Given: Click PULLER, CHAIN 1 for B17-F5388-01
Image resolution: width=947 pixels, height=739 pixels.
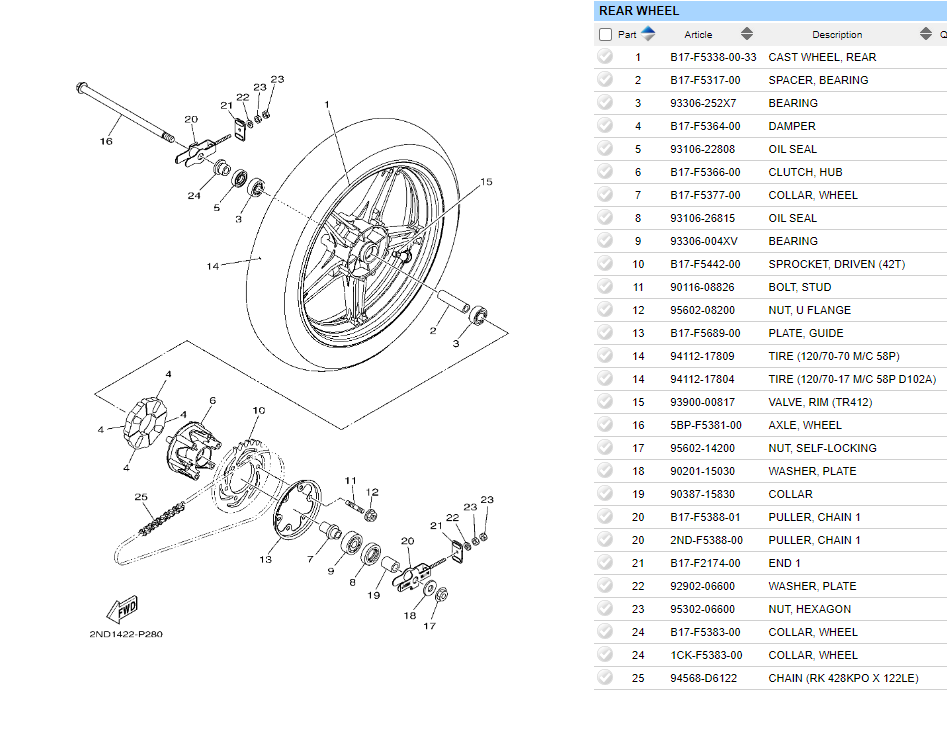Looking at the screenshot, I should (x=815, y=517).
